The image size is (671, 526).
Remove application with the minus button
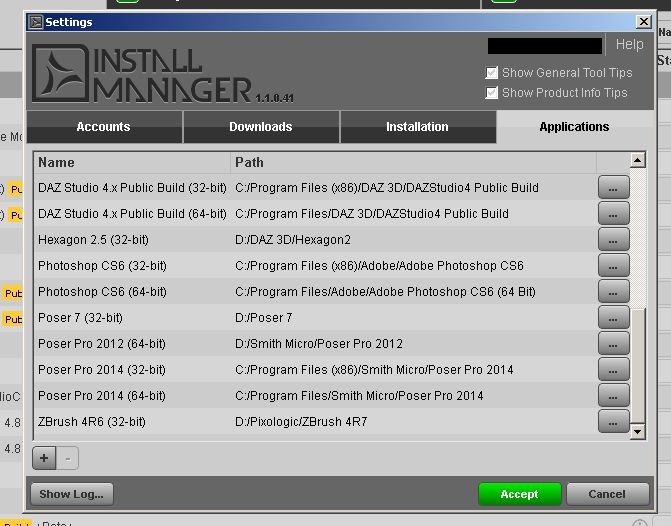(x=68, y=458)
